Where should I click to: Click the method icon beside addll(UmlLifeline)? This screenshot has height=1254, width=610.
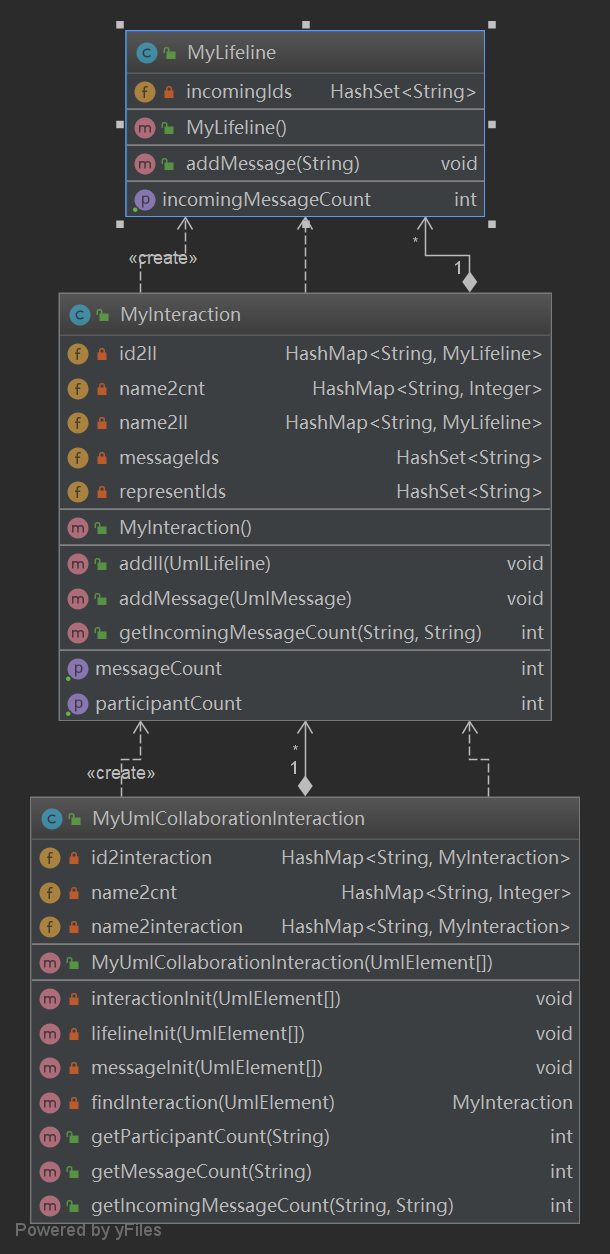[77, 564]
